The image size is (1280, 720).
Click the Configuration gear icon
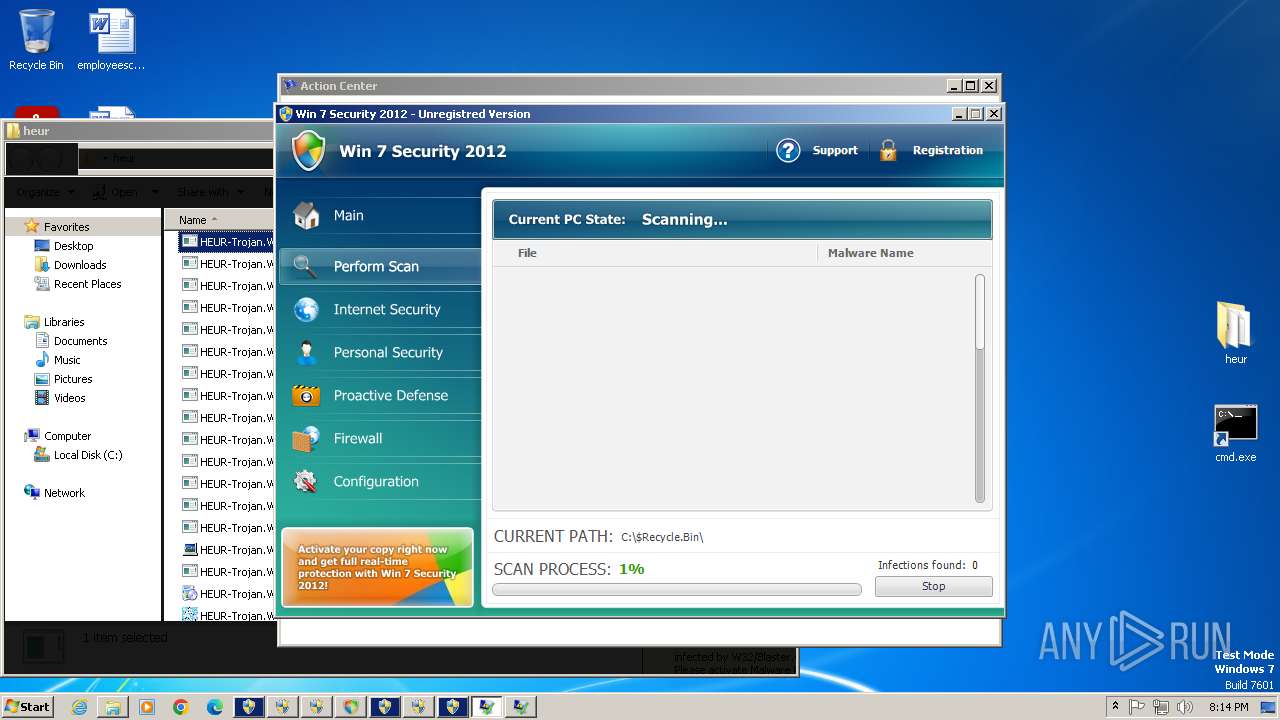pos(306,481)
